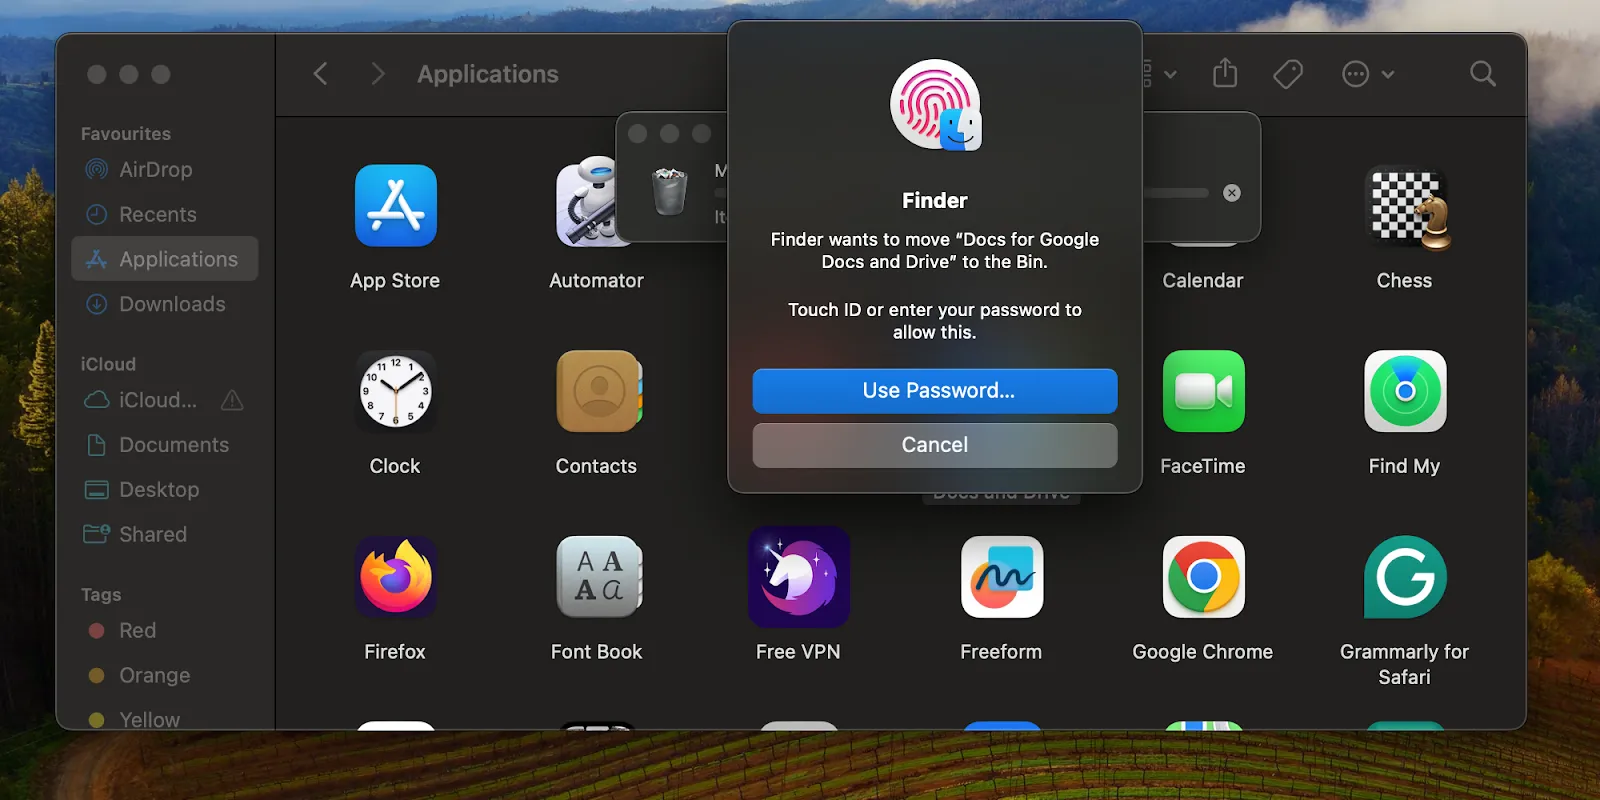Screen dimensions: 1600x800
Task: Click the Tags sidebar heading
Action: tap(101, 595)
